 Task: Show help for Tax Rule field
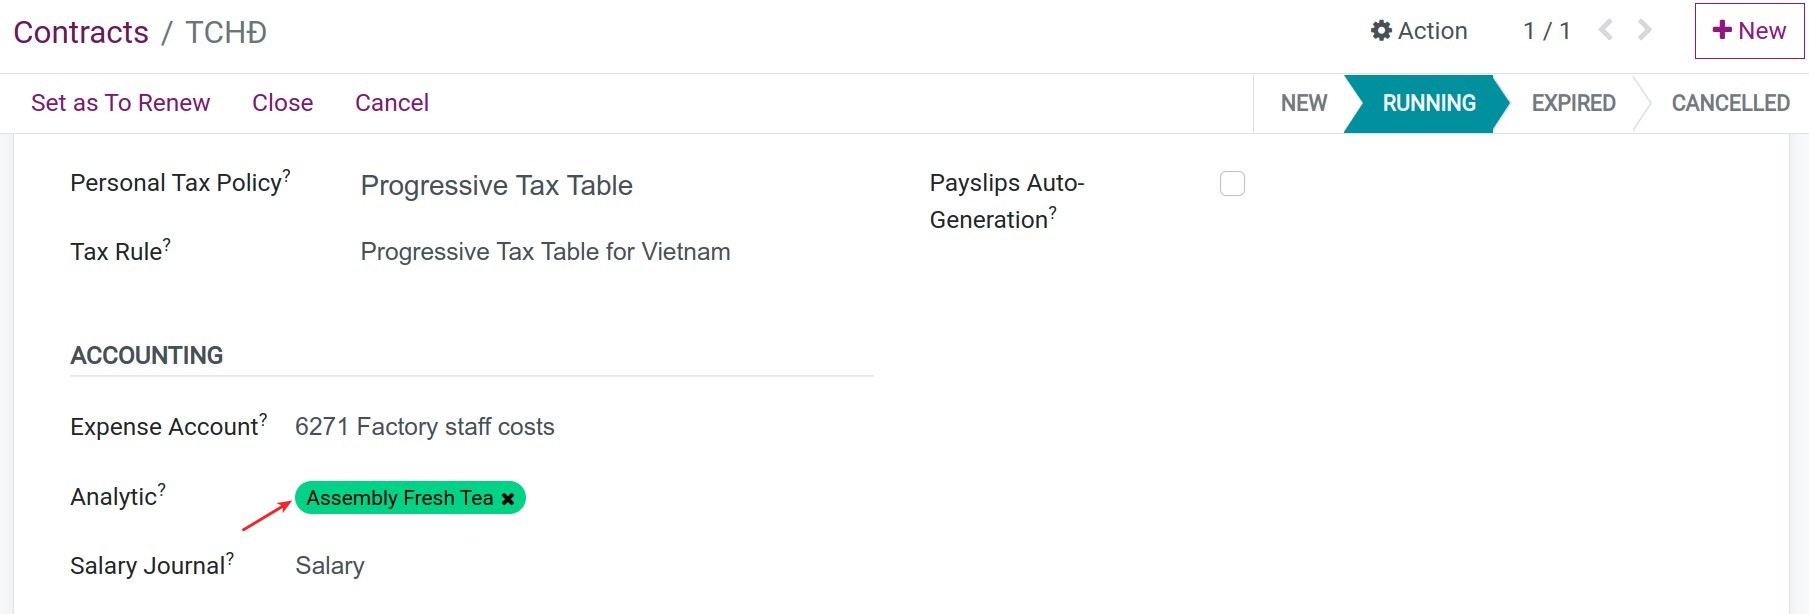pyautogui.click(x=167, y=242)
